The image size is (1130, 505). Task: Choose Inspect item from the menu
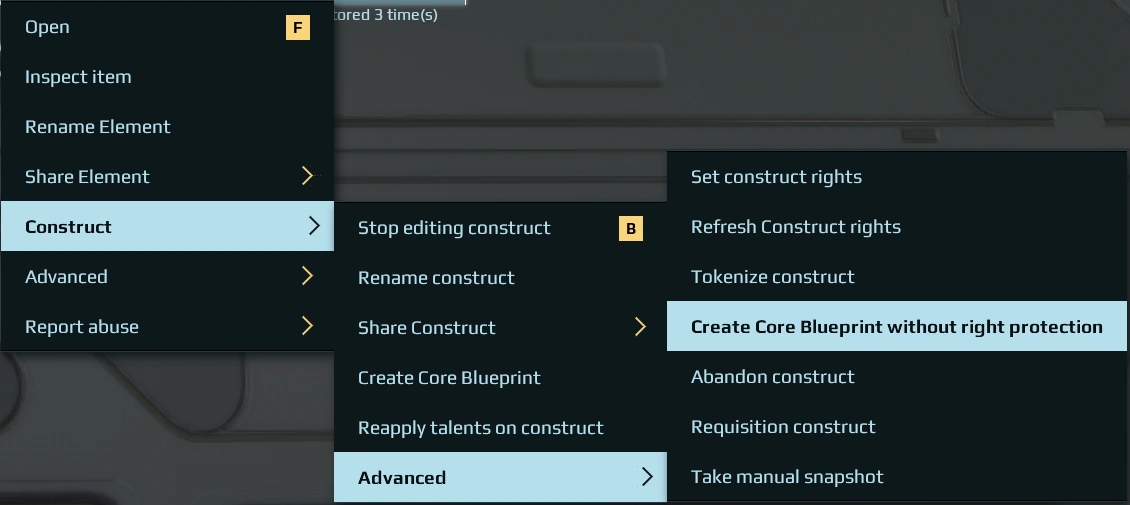pyautogui.click(x=78, y=77)
